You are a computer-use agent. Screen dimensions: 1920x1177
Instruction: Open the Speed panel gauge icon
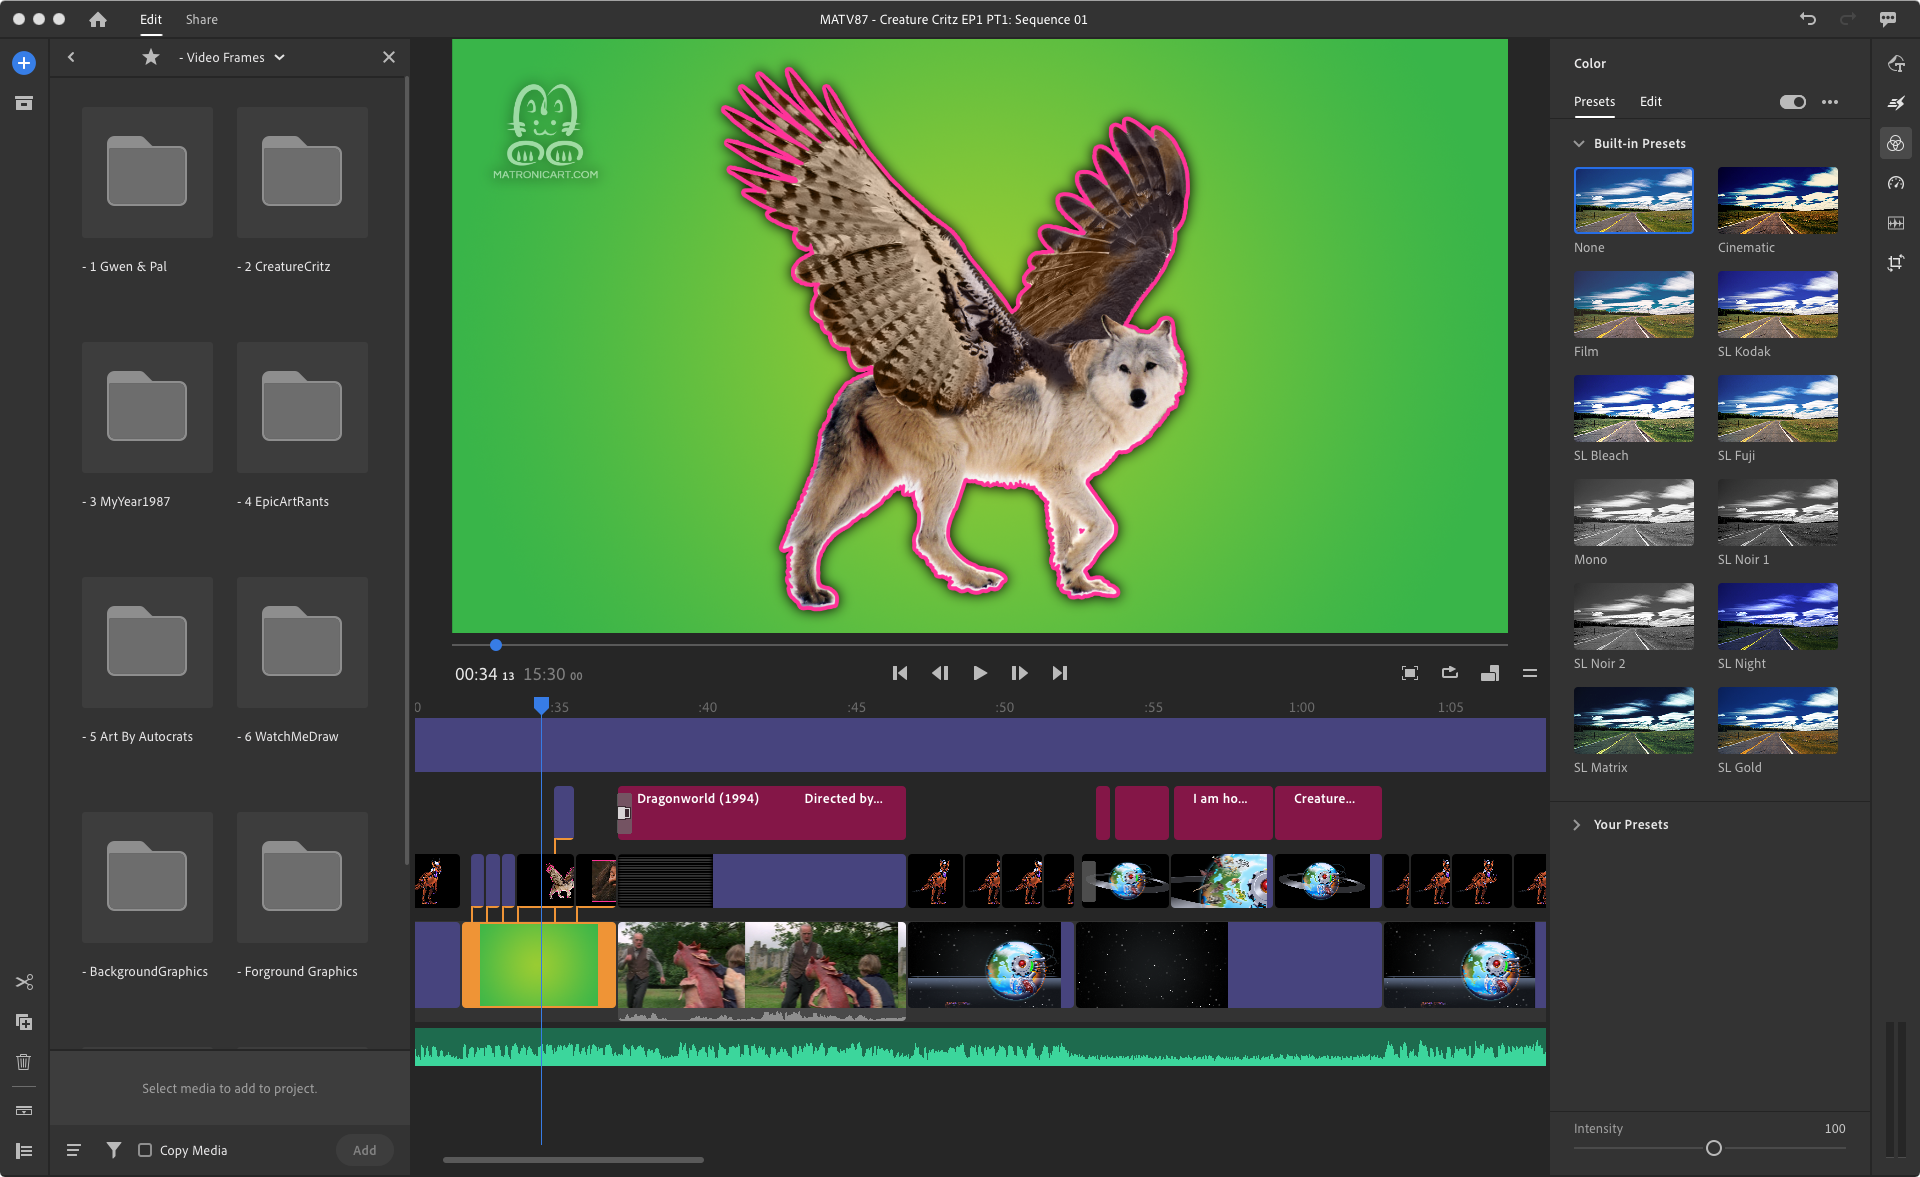1895,183
